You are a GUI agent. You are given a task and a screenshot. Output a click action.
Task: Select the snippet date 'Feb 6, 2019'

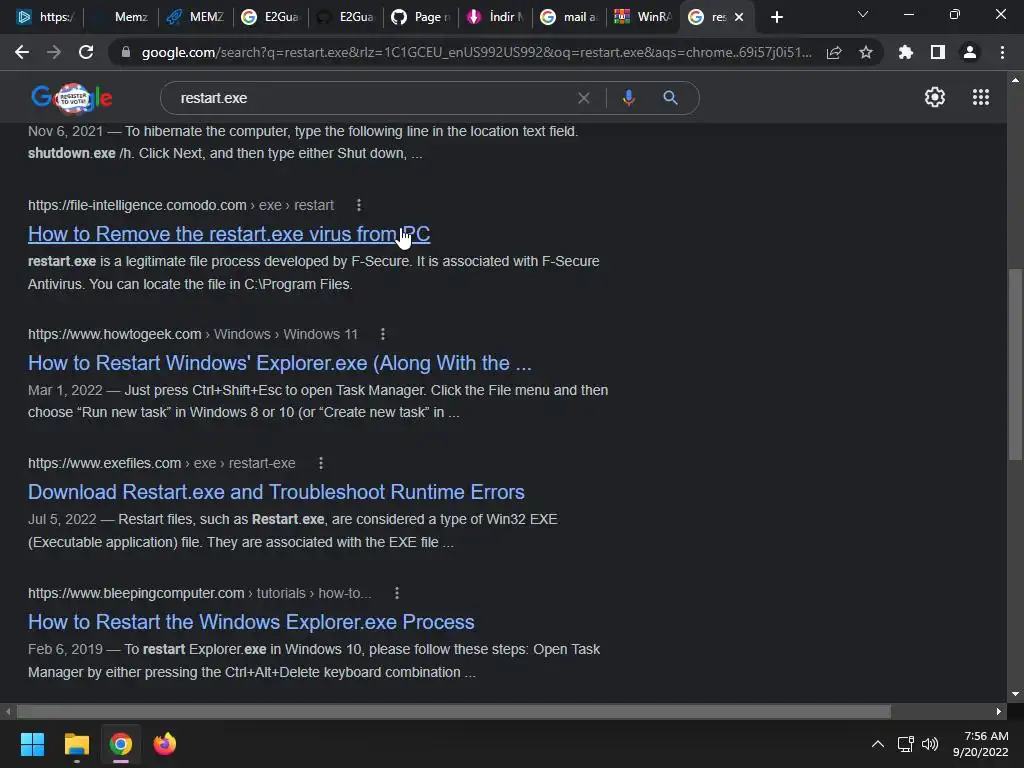pyautogui.click(x=65, y=649)
